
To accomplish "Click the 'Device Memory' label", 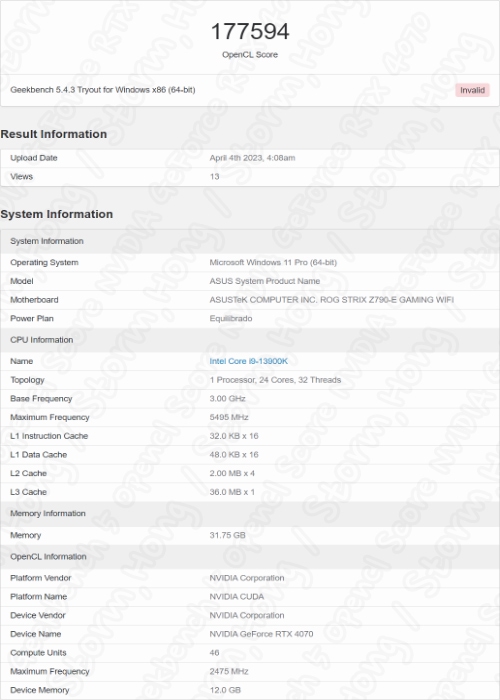I will [x=40, y=691].
